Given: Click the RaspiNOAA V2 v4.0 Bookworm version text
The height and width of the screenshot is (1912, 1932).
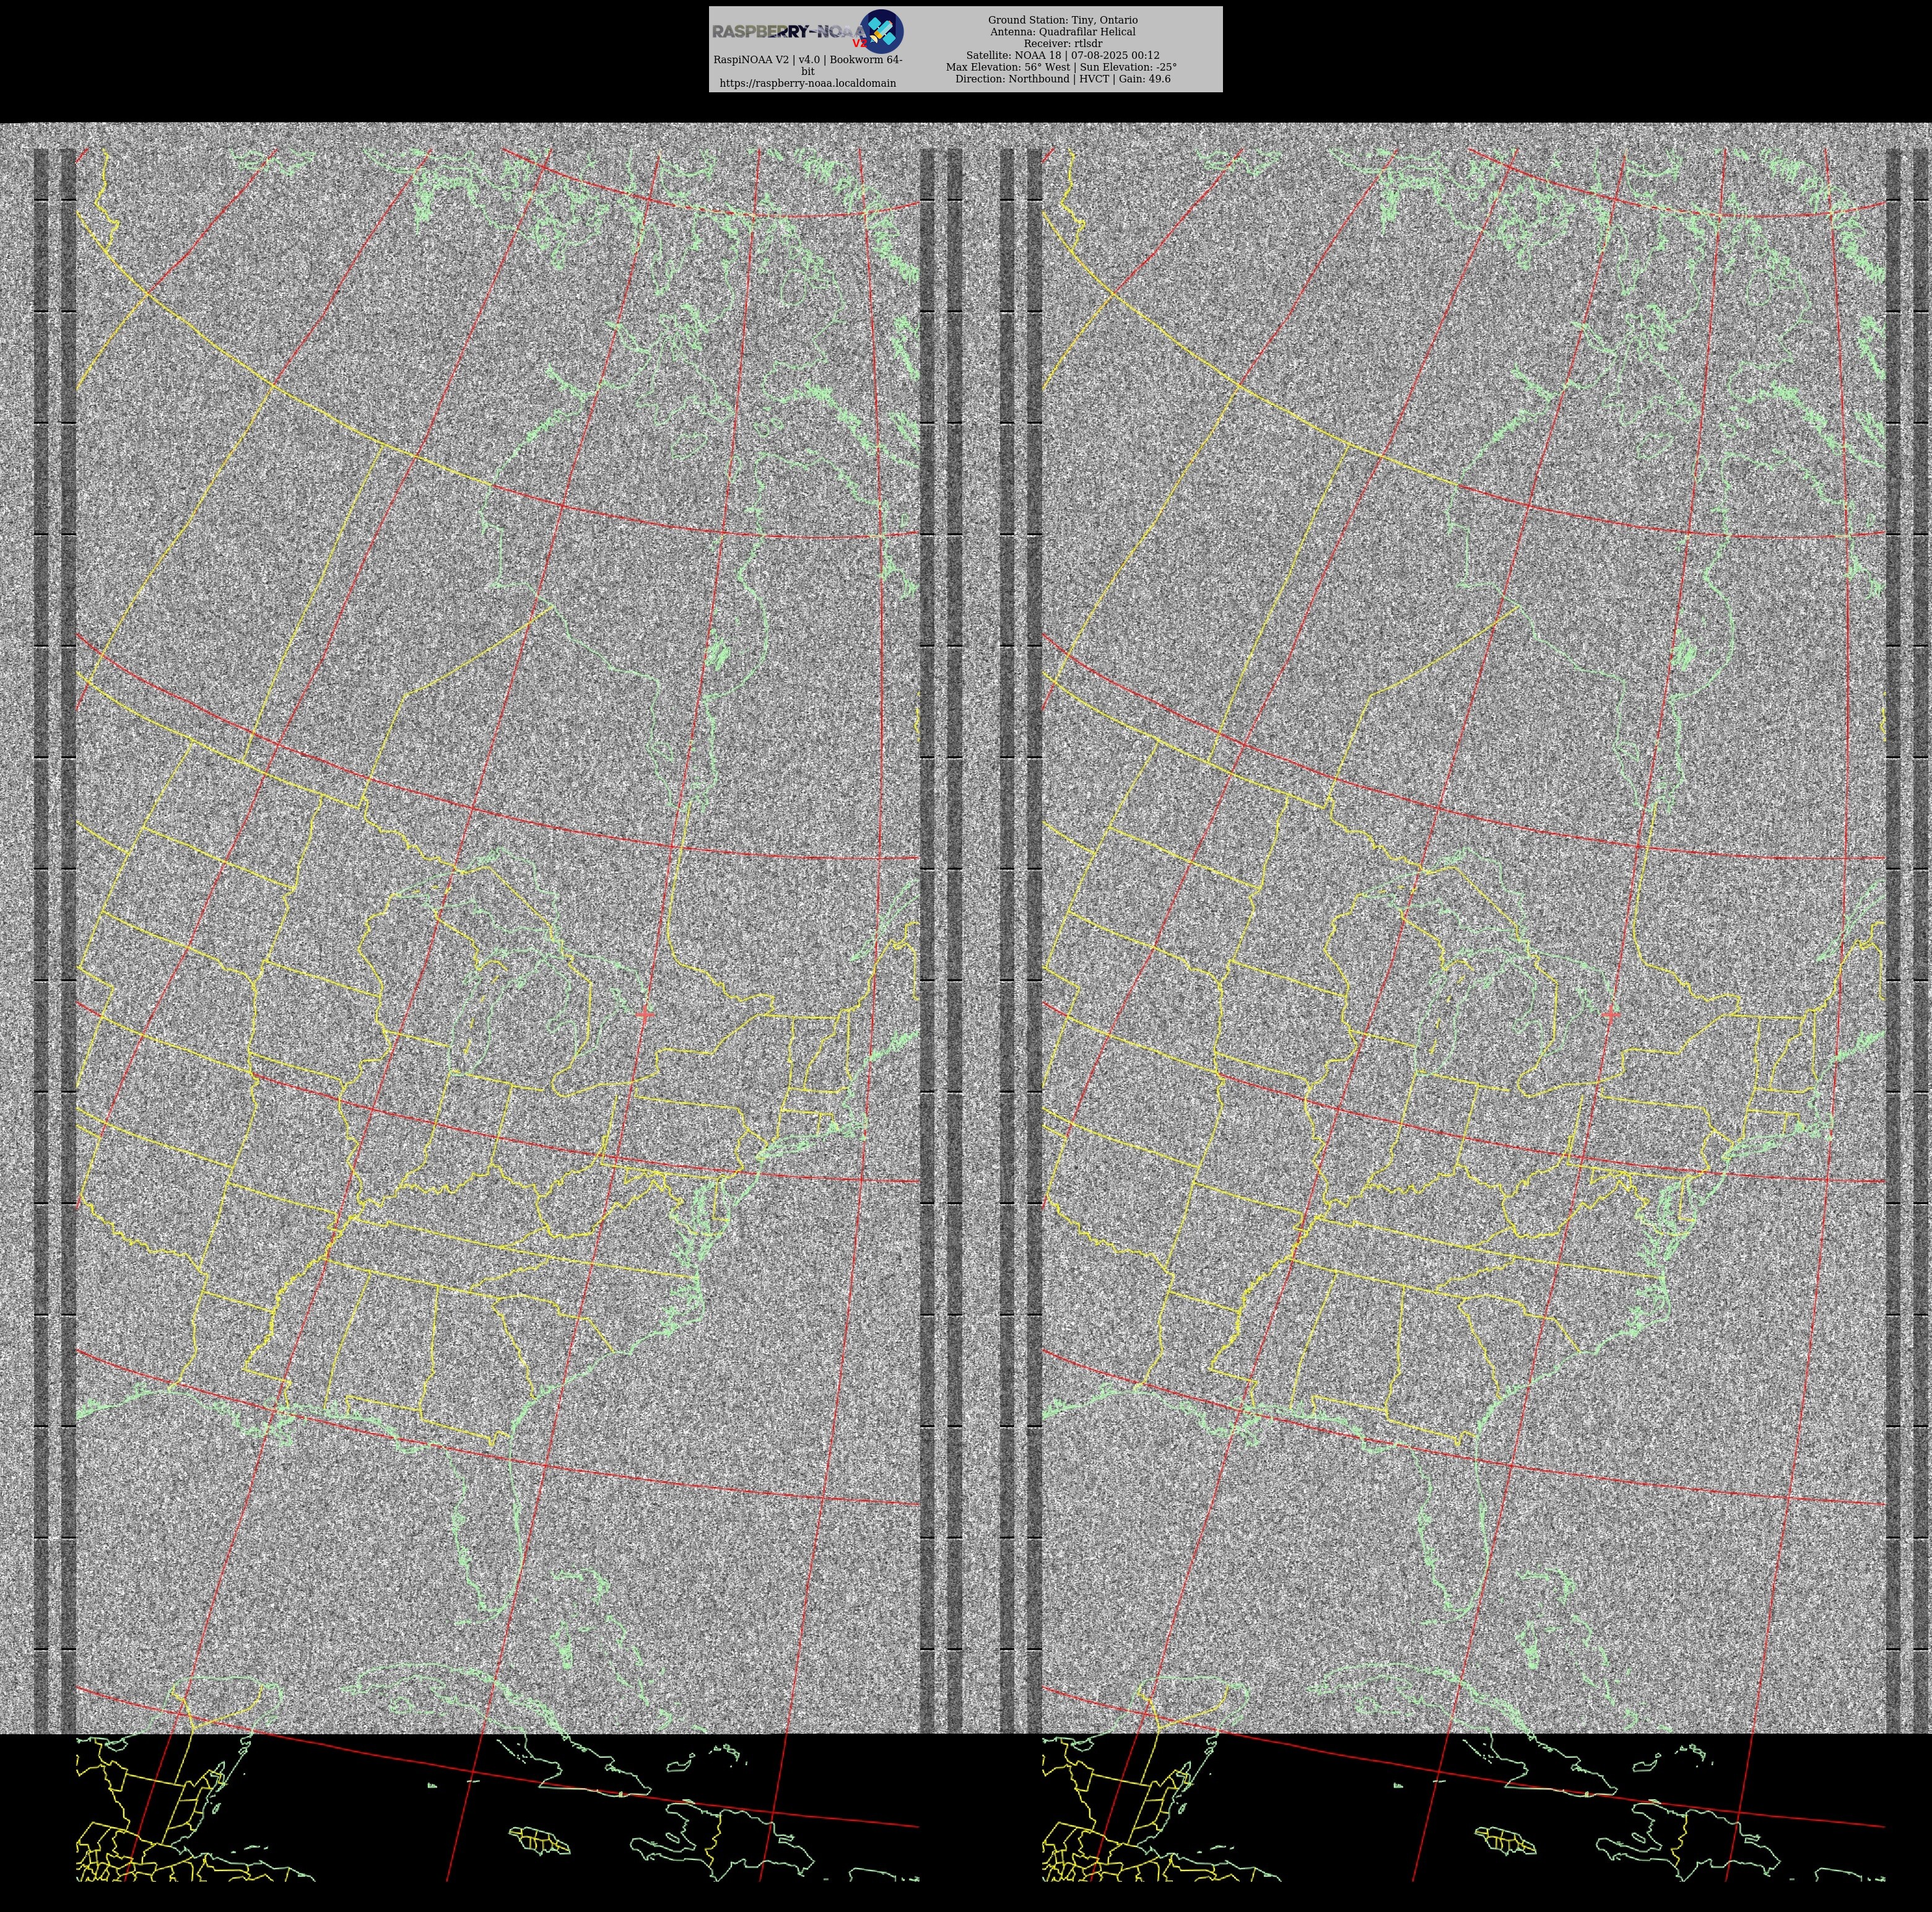Looking at the screenshot, I should pyautogui.click(x=807, y=60).
